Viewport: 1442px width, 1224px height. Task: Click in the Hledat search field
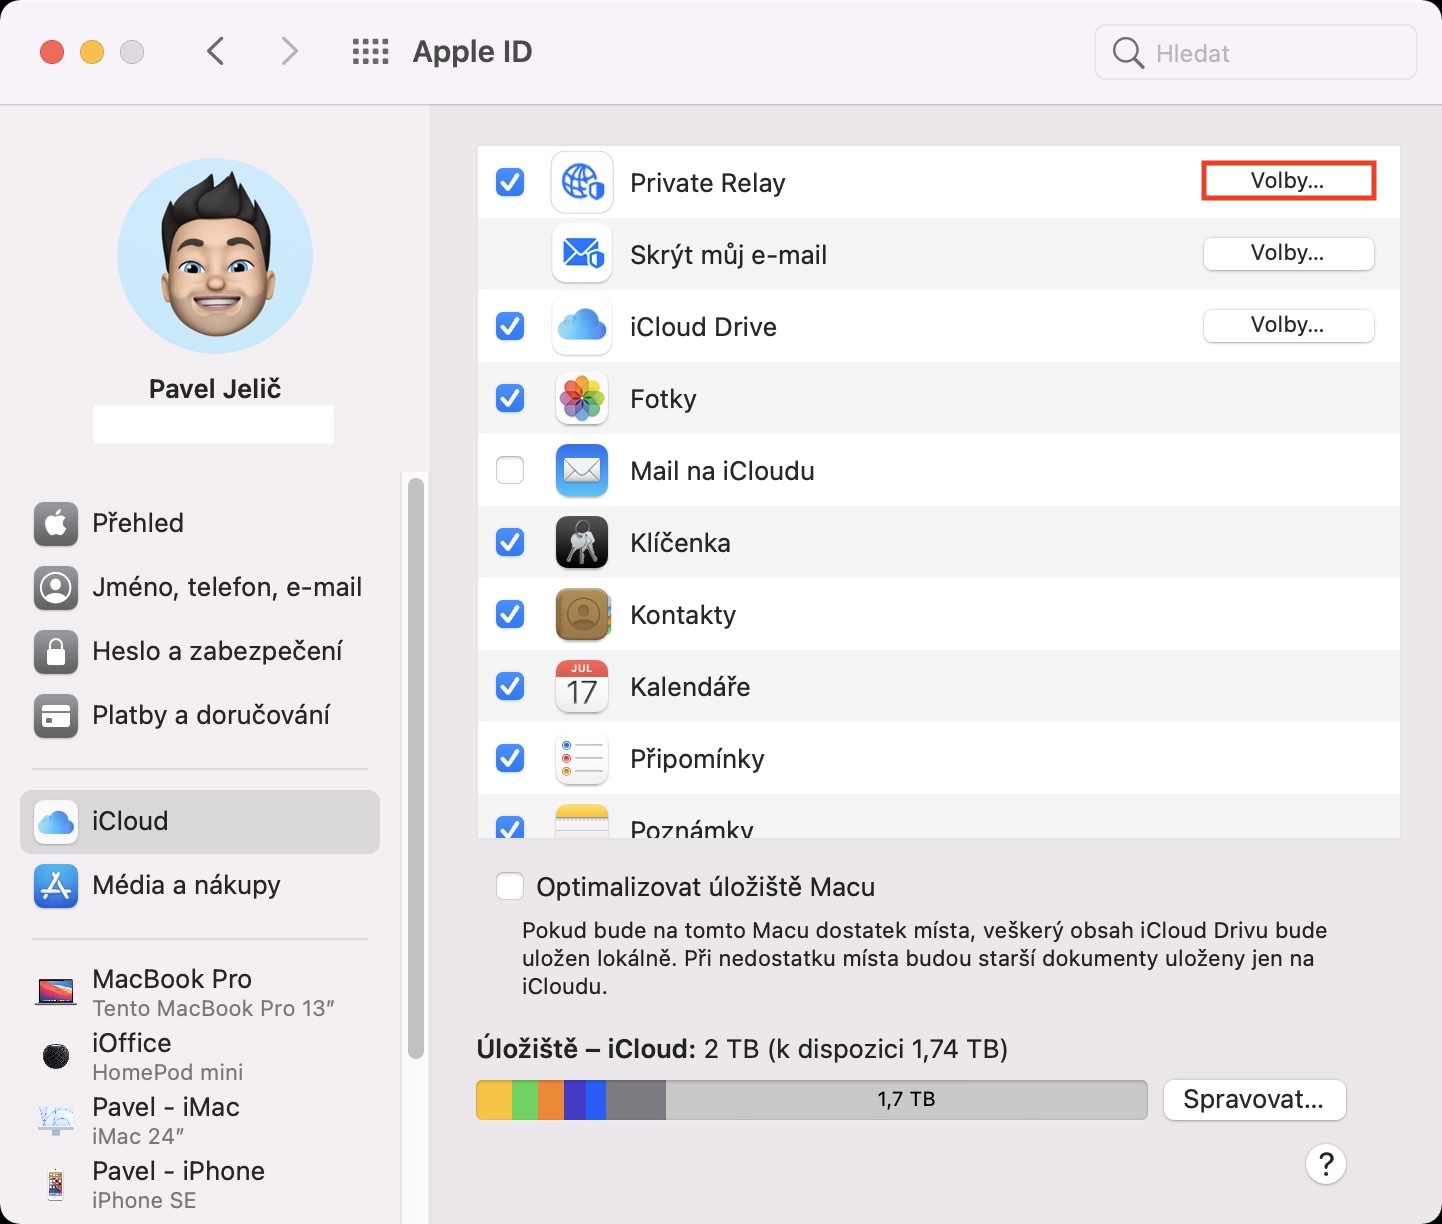point(1256,53)
